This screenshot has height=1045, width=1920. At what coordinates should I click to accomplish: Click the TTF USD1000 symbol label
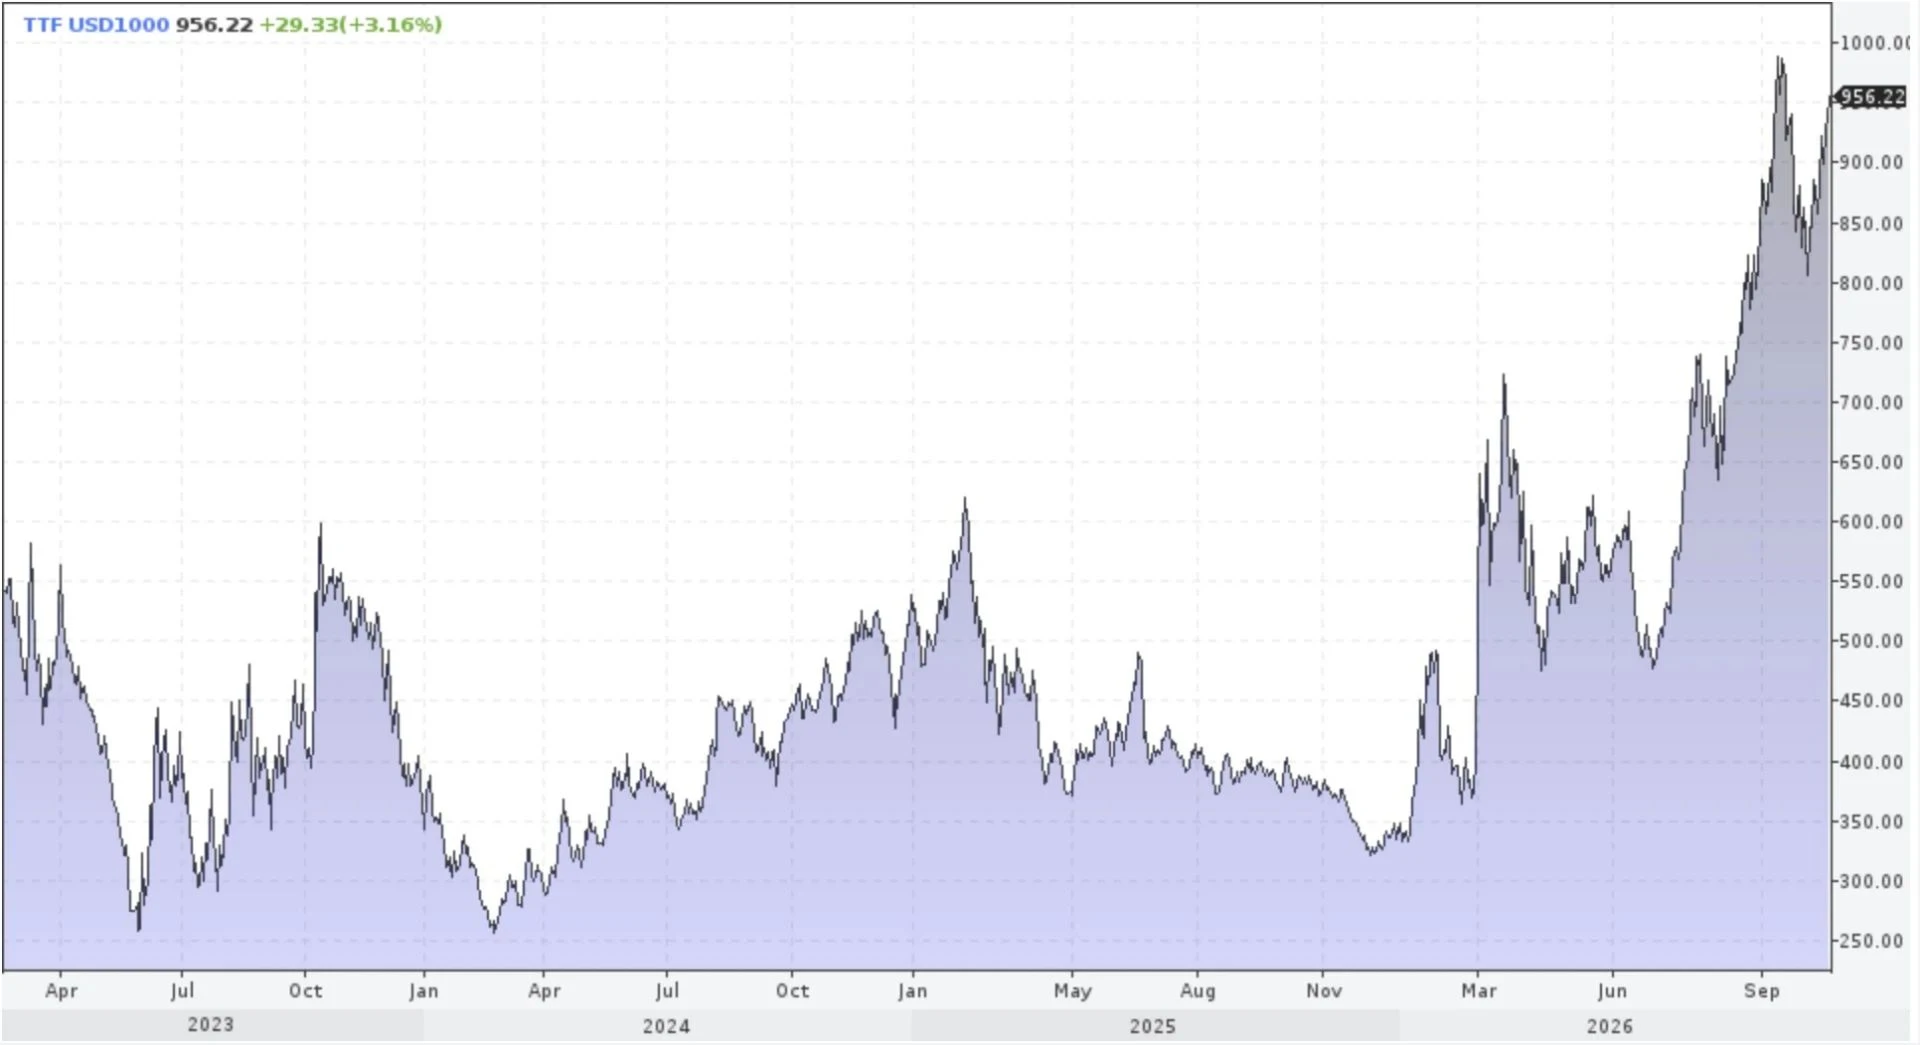96,25
